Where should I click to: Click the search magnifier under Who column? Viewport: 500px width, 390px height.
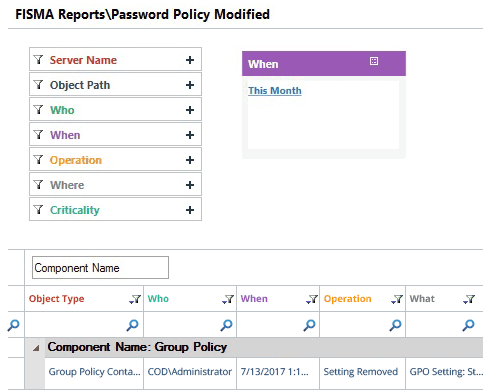tap(227, 325)
